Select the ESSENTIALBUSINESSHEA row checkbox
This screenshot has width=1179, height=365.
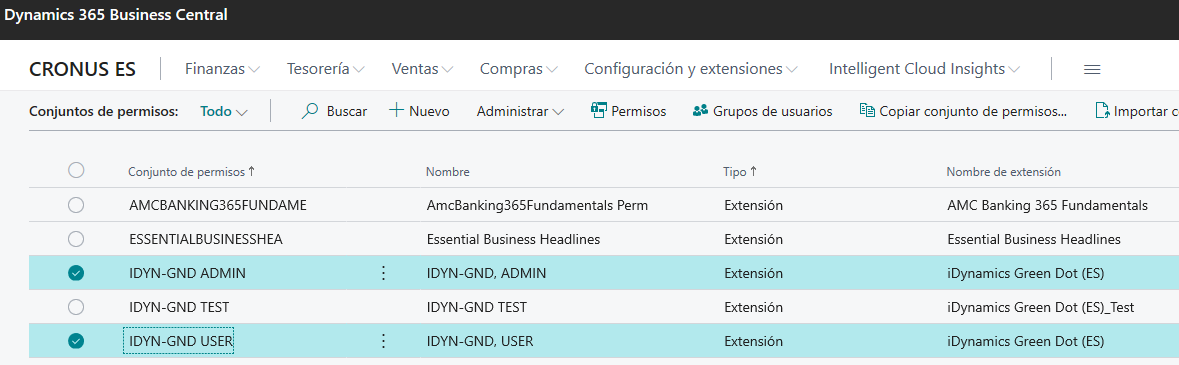pos(76,239)
